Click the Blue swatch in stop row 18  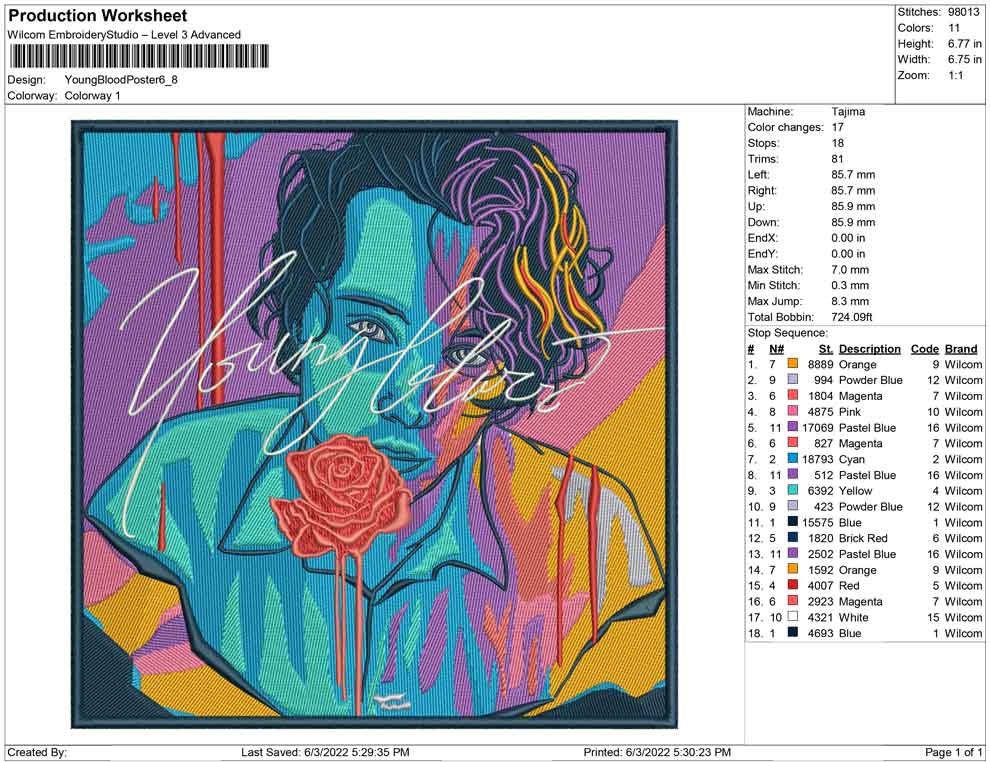click(793, 632)
